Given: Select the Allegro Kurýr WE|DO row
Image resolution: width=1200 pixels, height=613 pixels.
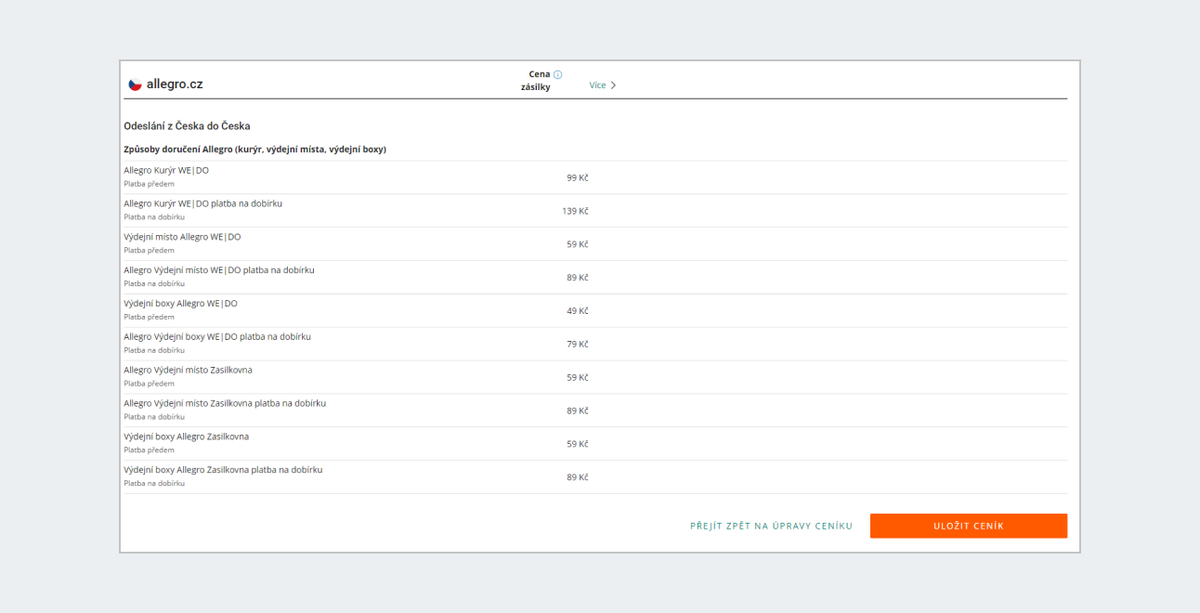Looking at the screenshot, I should tap(595, 177).
